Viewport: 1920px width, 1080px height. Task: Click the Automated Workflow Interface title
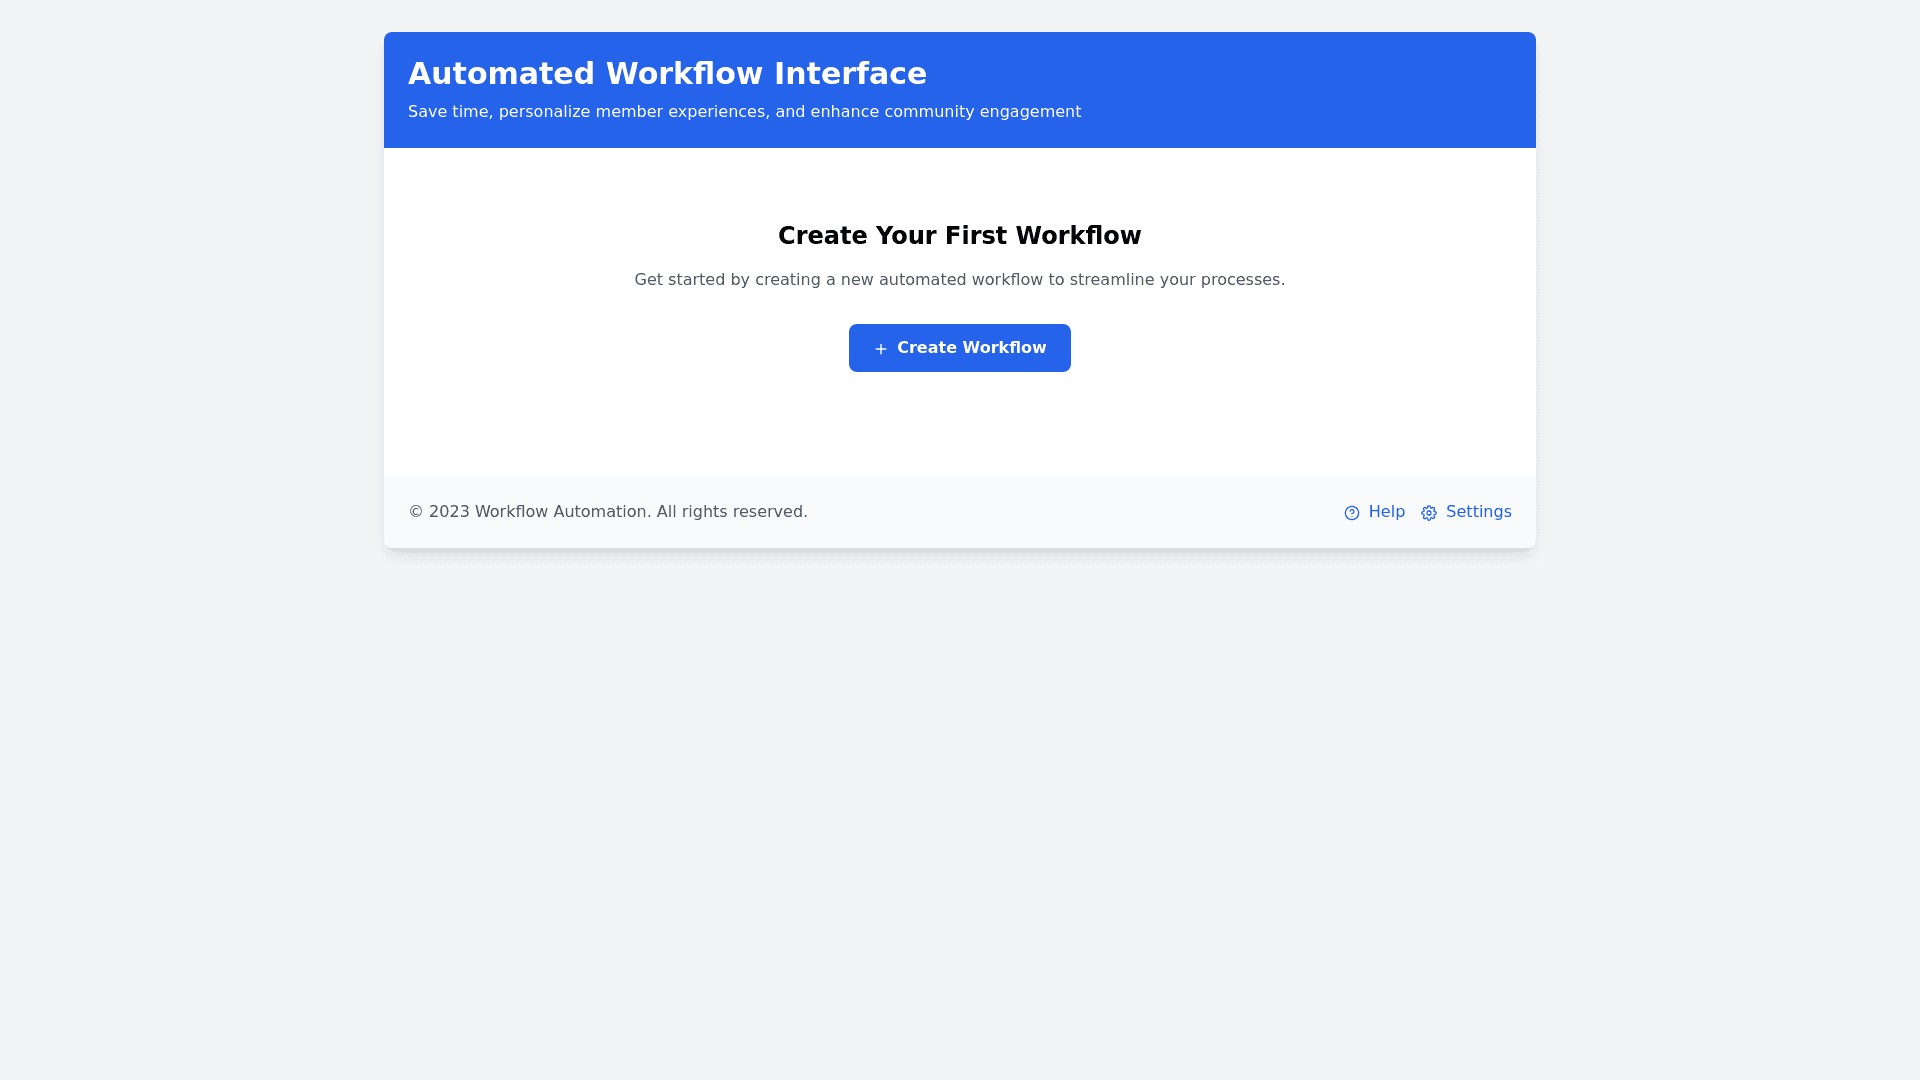(x=667, y=74)
